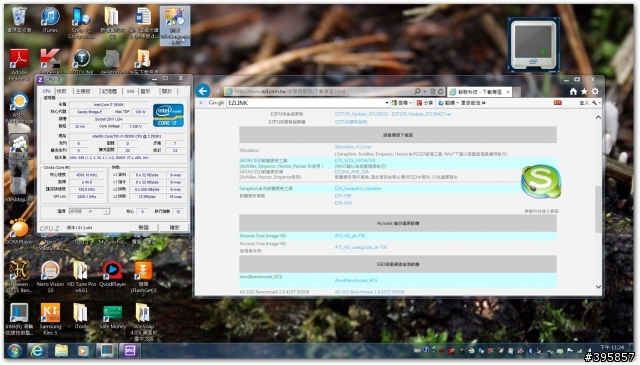640x365 pixels.
Task: Open the Recycle Bin desktop icon
Action: [x=19, y=20]
